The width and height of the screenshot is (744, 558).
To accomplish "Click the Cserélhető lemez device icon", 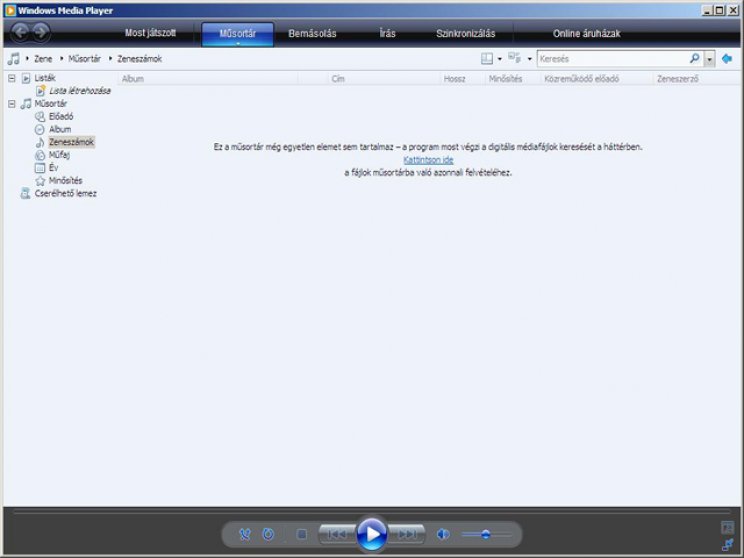I will point(26,193).
